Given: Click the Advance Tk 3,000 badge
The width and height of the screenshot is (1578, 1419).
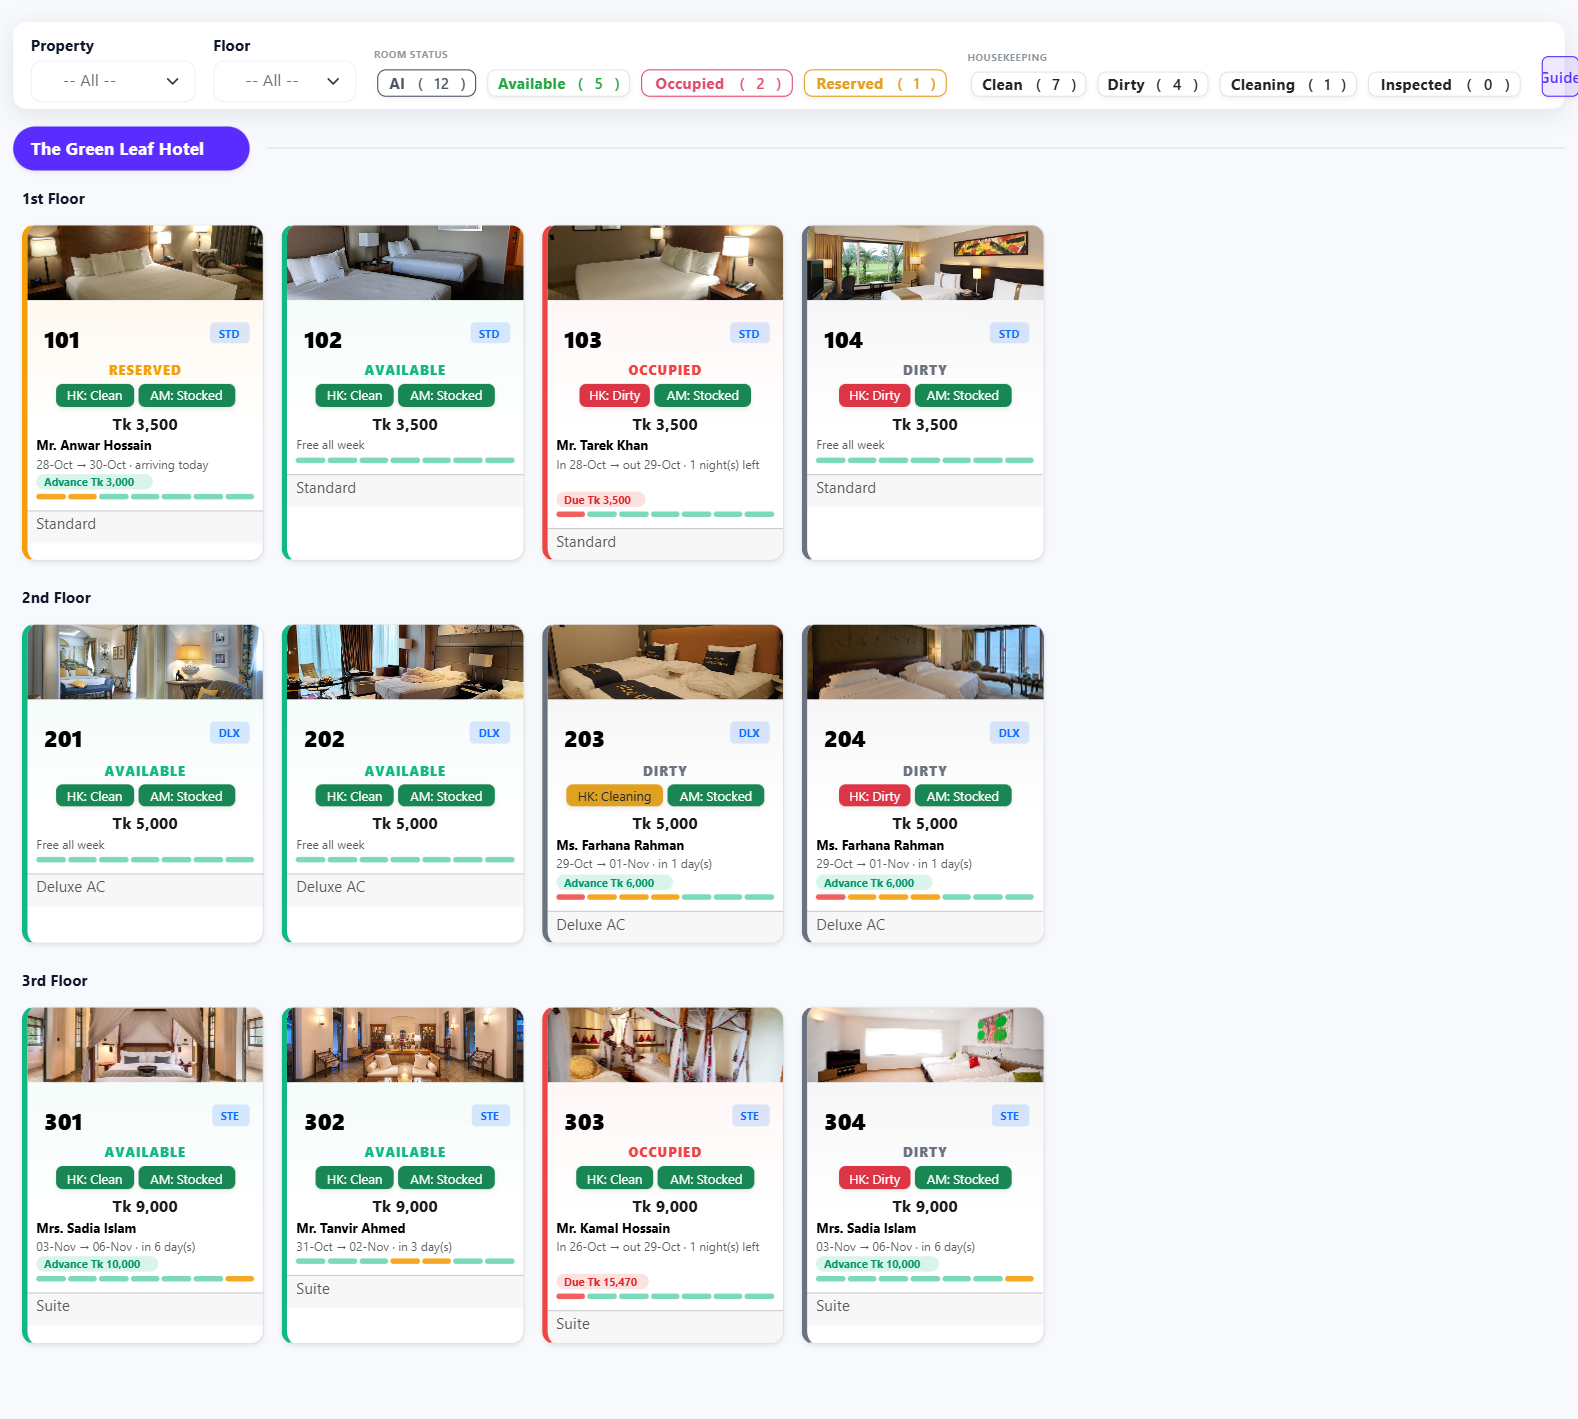Looking at the screenshot, I should pos(93,482).
